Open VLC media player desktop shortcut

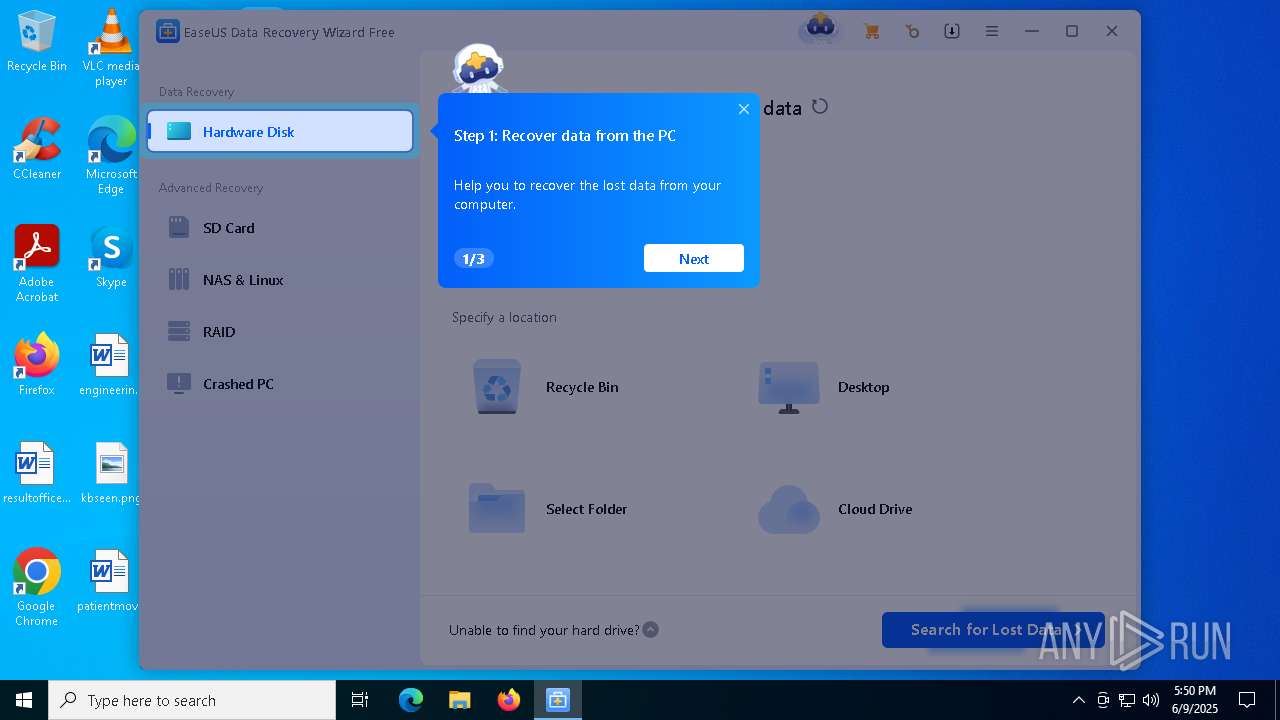coord(111,48)
